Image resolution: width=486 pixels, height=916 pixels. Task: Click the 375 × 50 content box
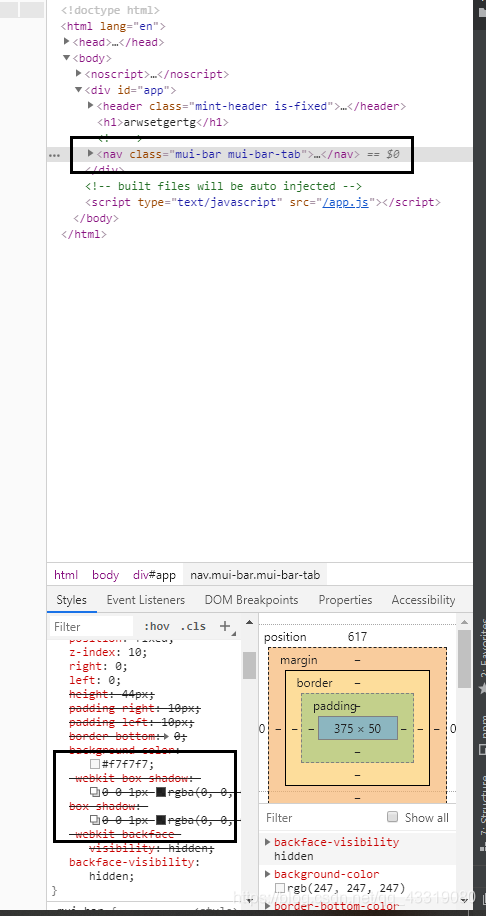pos(357,728)
